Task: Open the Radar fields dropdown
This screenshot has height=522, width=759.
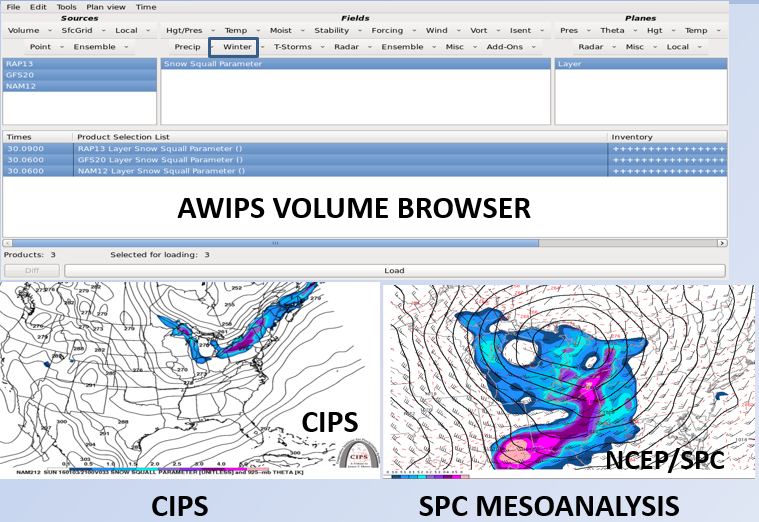Action: (x=352, y=47)
